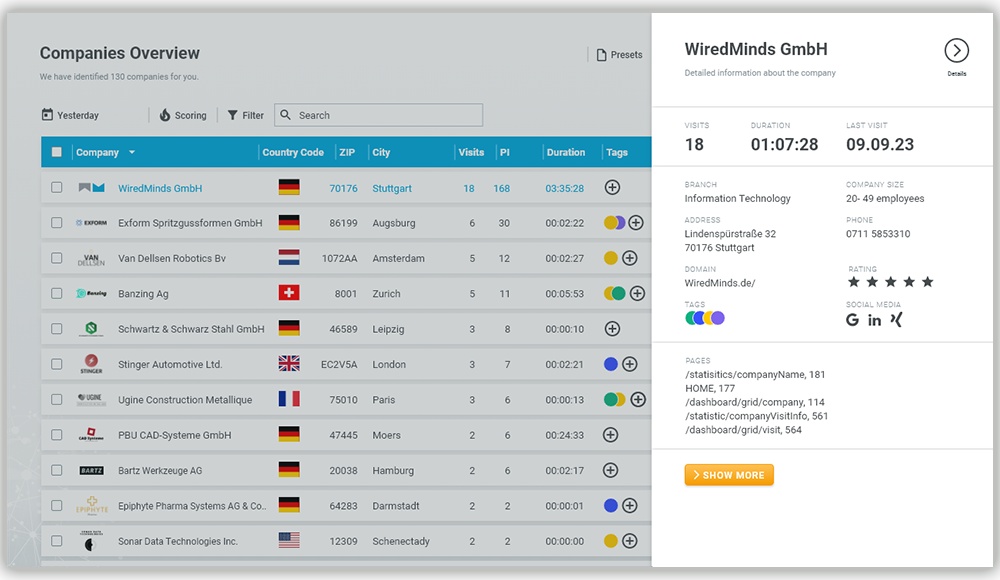Viewport: 1000px width, 580px height.
Task: Click the Epiphyte Pharma Systems AG company name
Action: click(x=192, y=505)
